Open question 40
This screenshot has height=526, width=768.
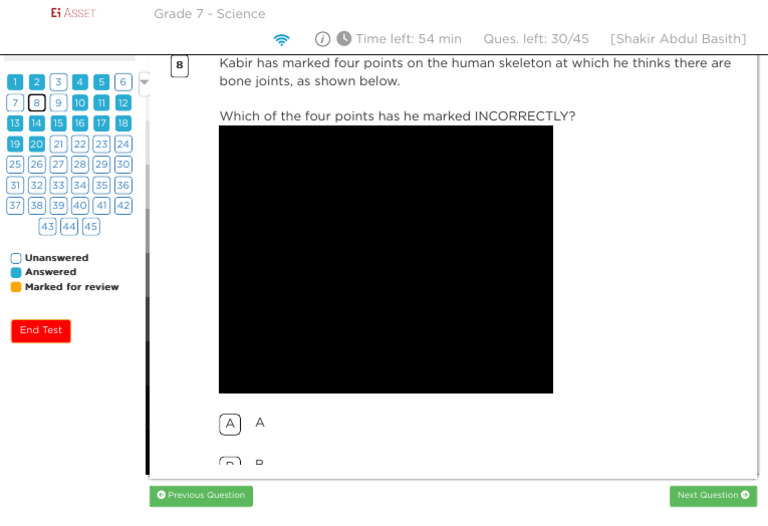(80, 205)
